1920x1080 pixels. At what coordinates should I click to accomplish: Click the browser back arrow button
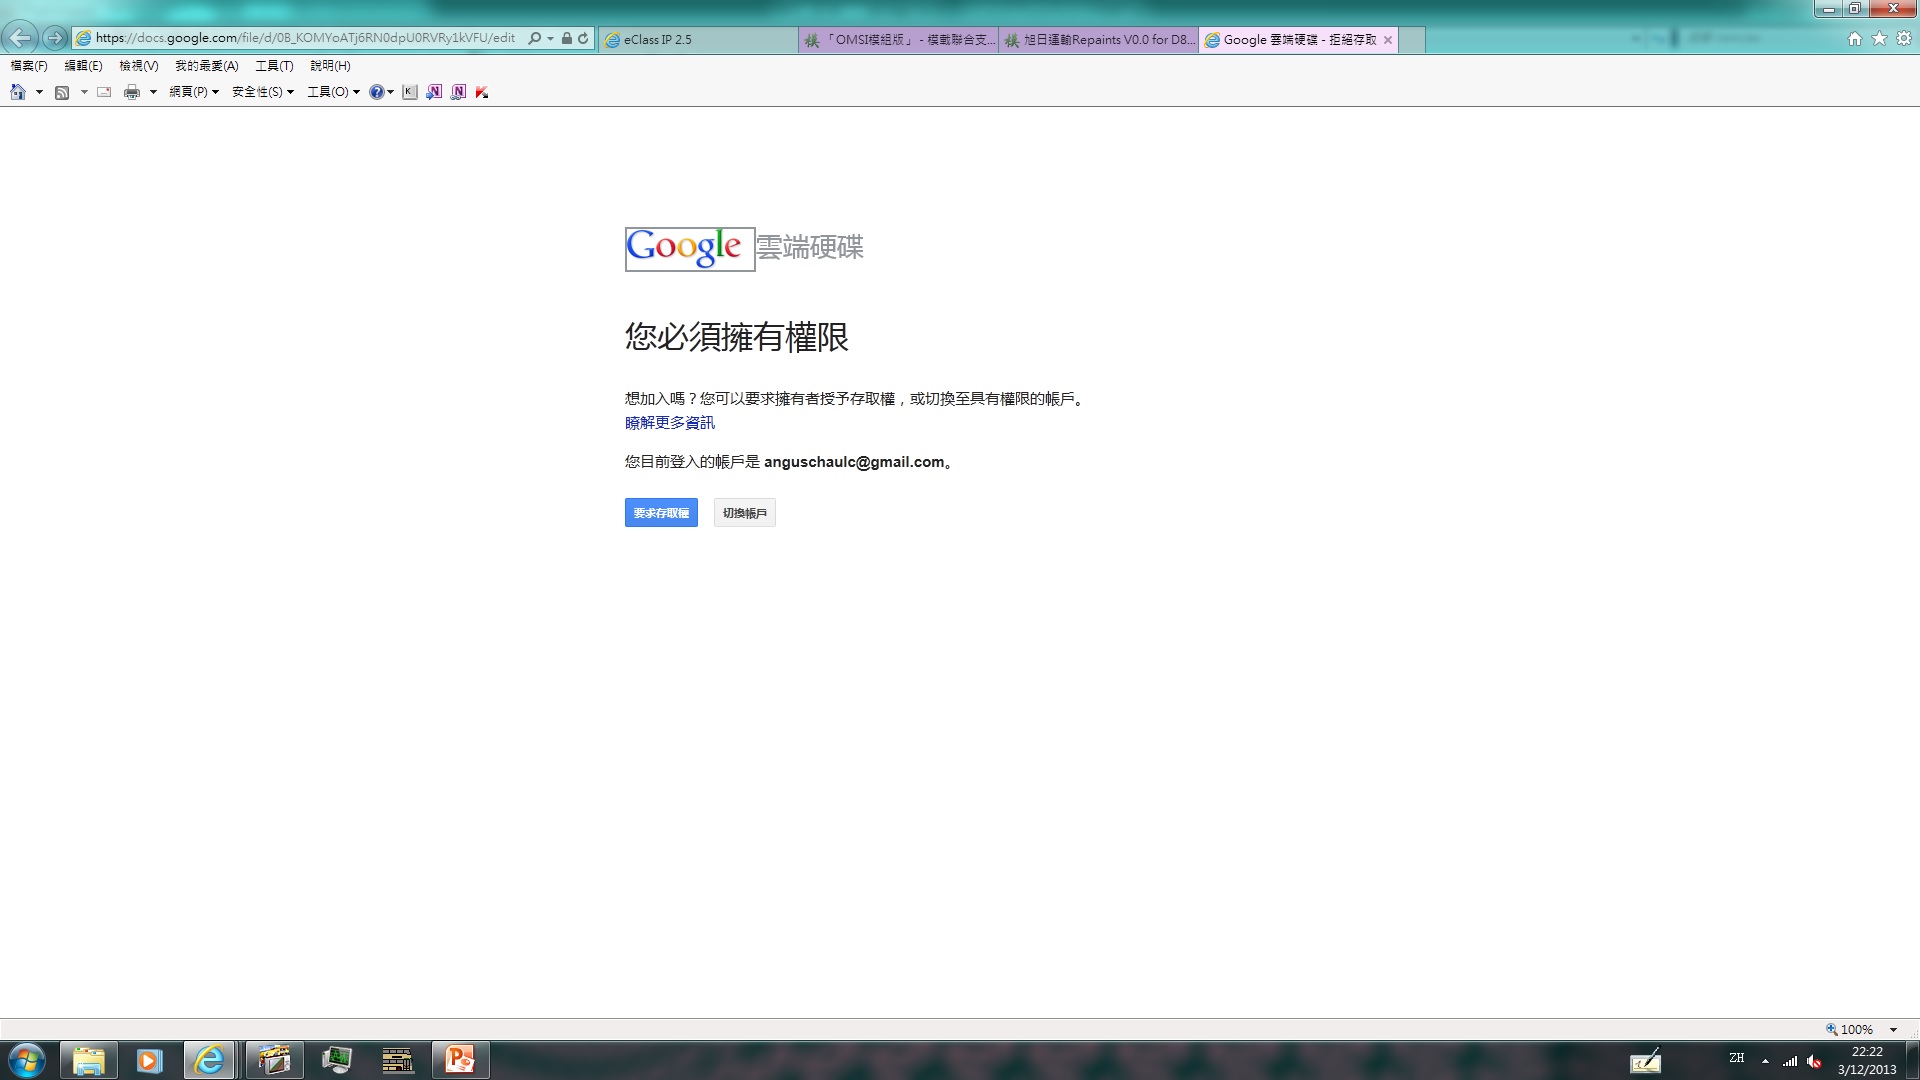pyautogui.click(x=20, y=38)
